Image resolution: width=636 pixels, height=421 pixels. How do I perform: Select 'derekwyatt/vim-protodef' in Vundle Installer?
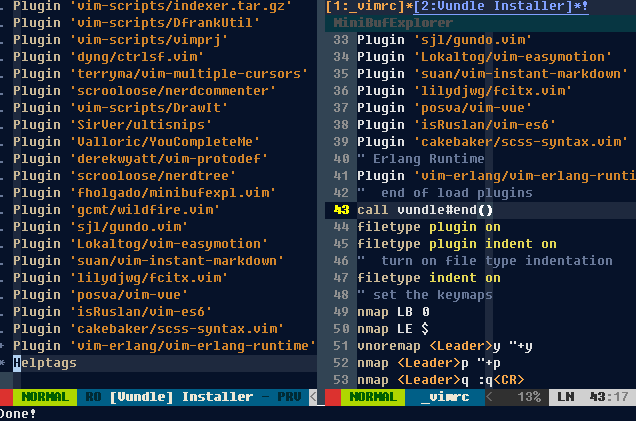[169, 159]
